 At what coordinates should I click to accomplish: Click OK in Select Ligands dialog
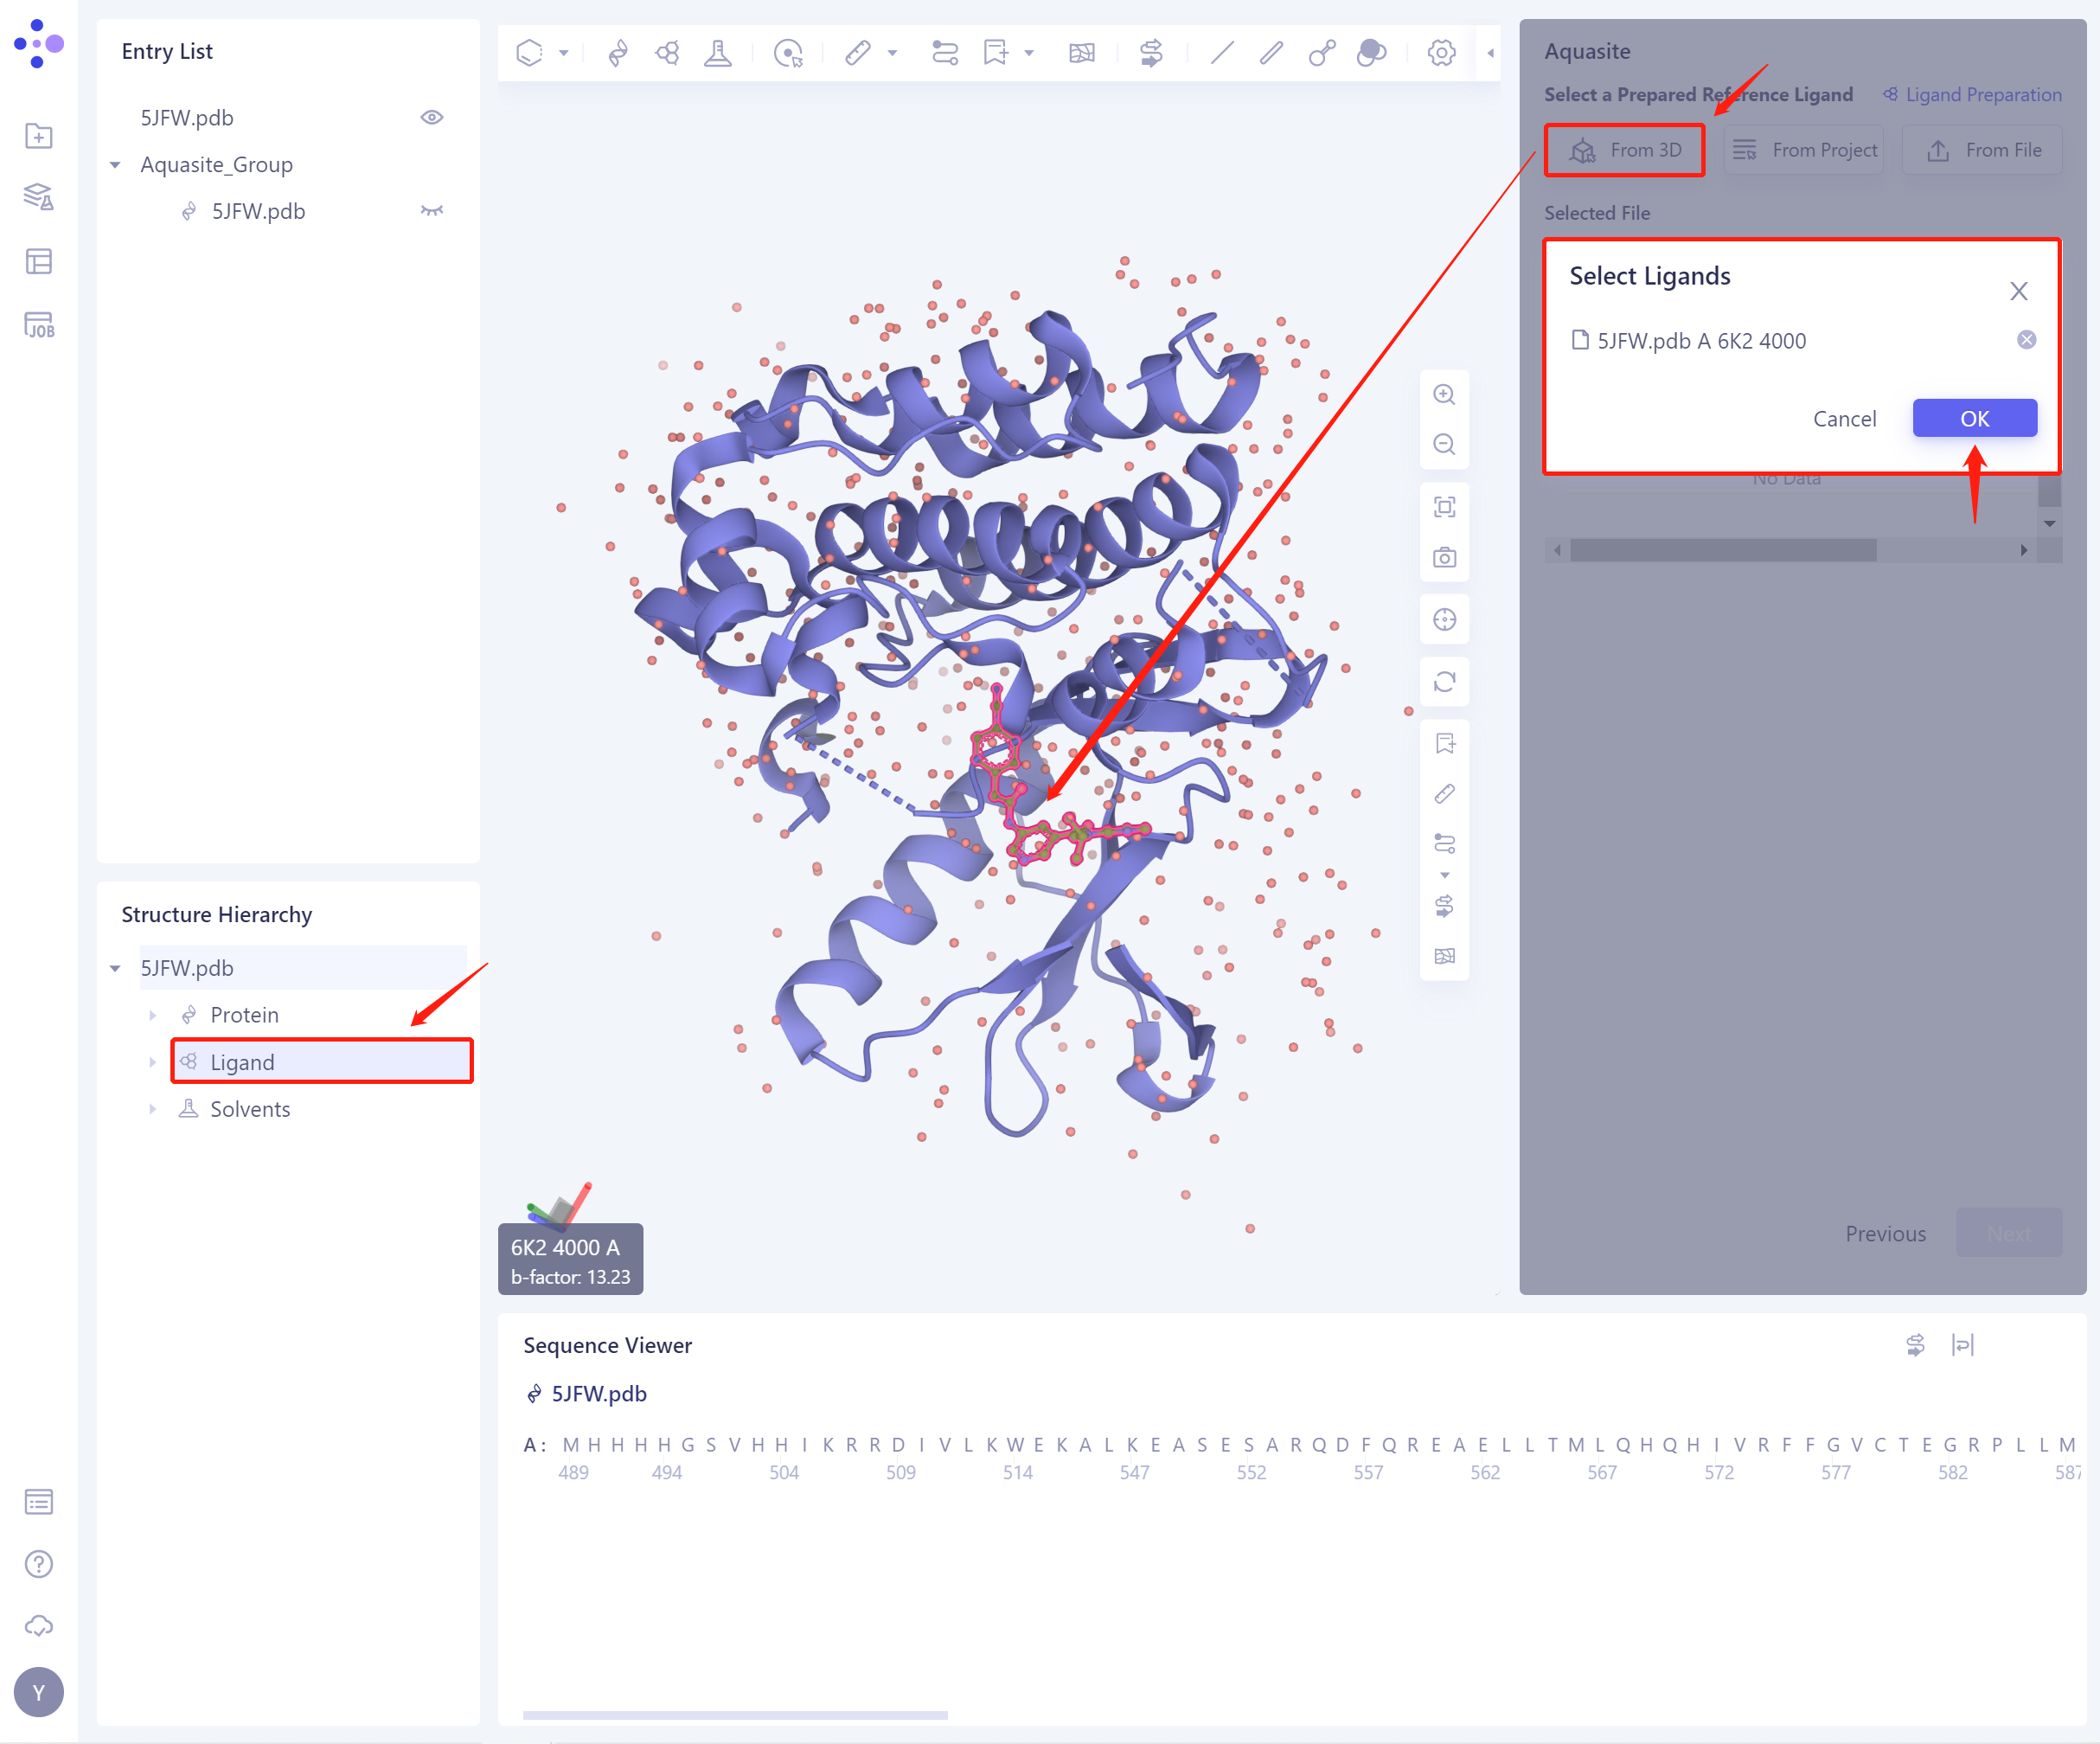tap(1974, 418)
